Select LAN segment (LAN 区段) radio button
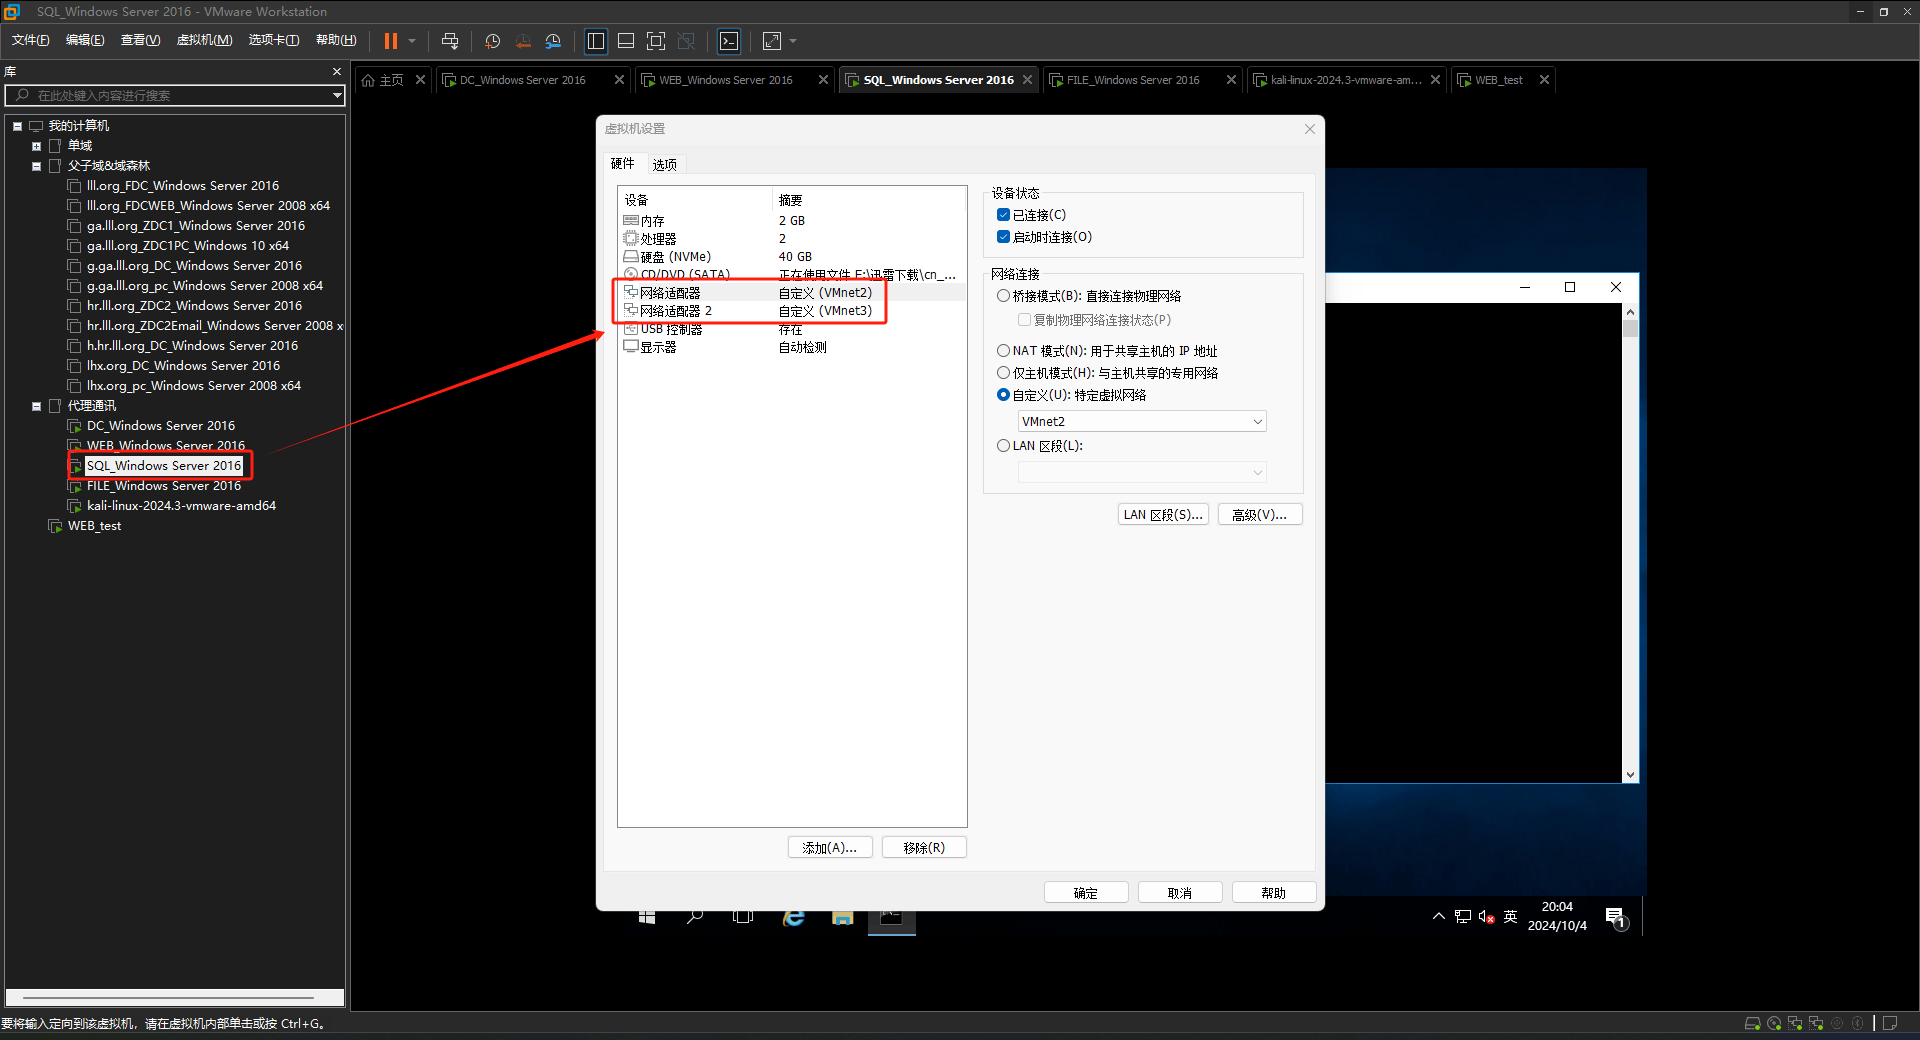The width and height of the screenshot is (1920, 1040). (1003, 446)
